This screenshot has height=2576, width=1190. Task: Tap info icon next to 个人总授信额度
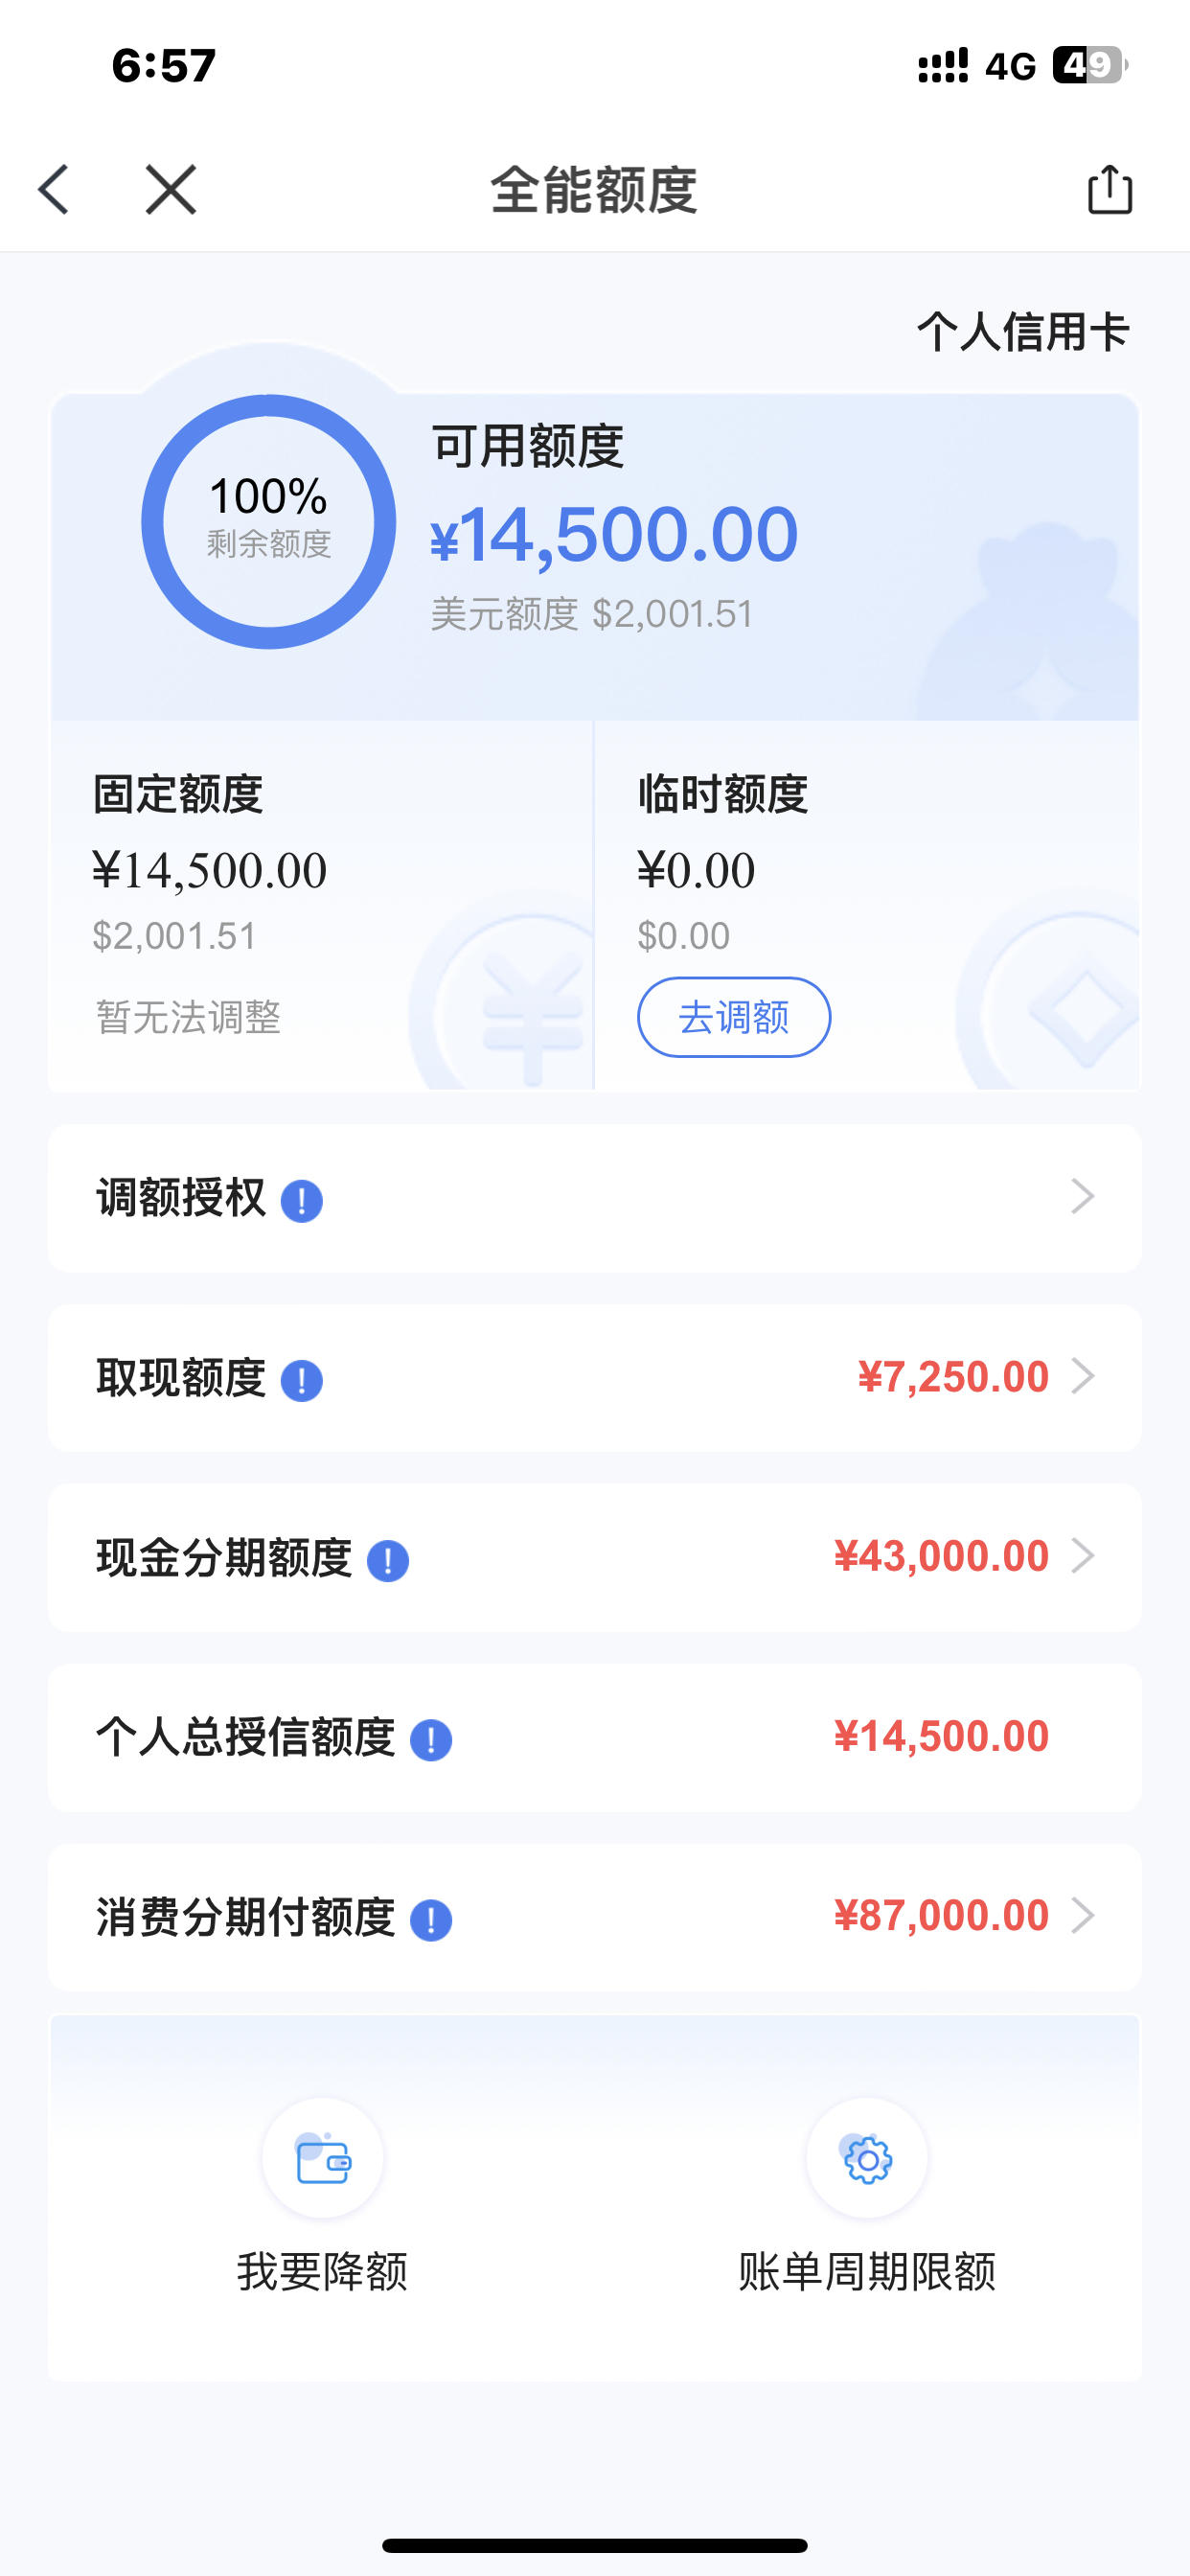(431, 1740)
